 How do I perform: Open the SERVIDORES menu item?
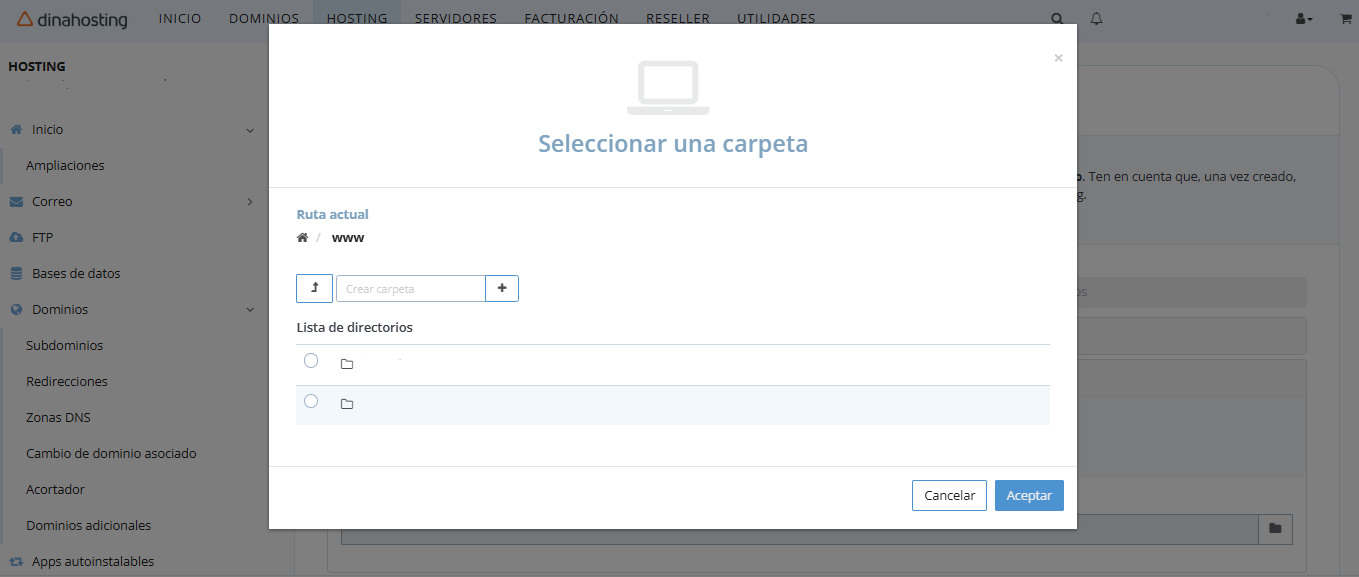point(455,18)
